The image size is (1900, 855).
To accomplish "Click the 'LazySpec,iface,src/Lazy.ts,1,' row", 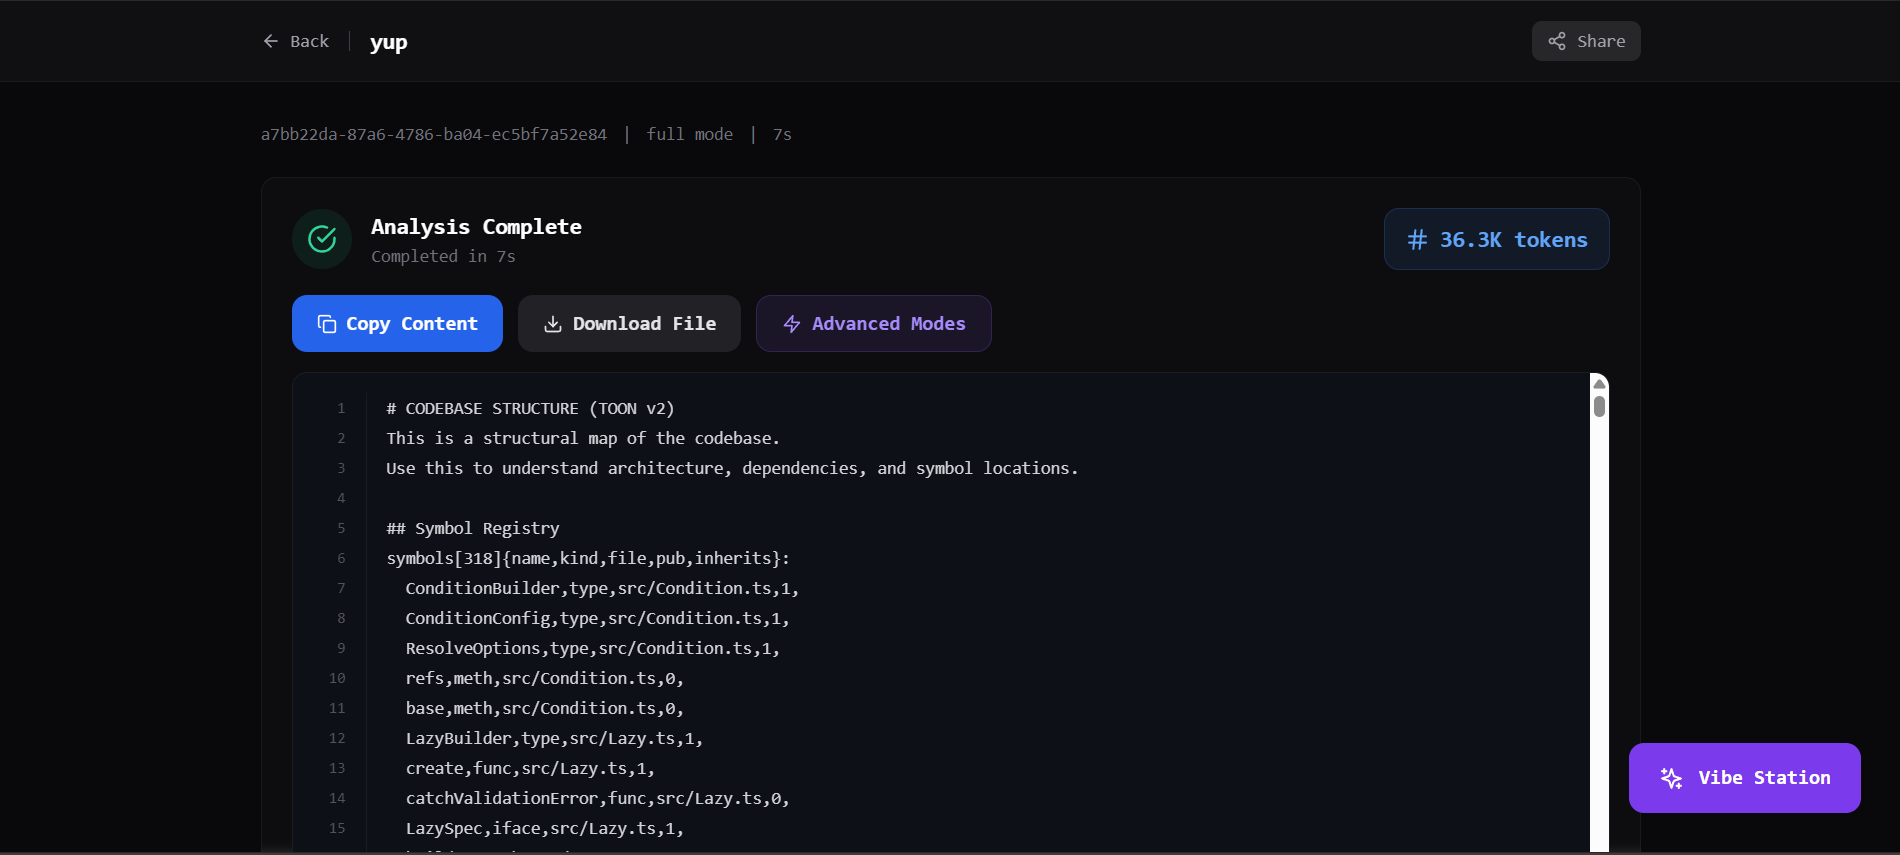I will point(544,828).
